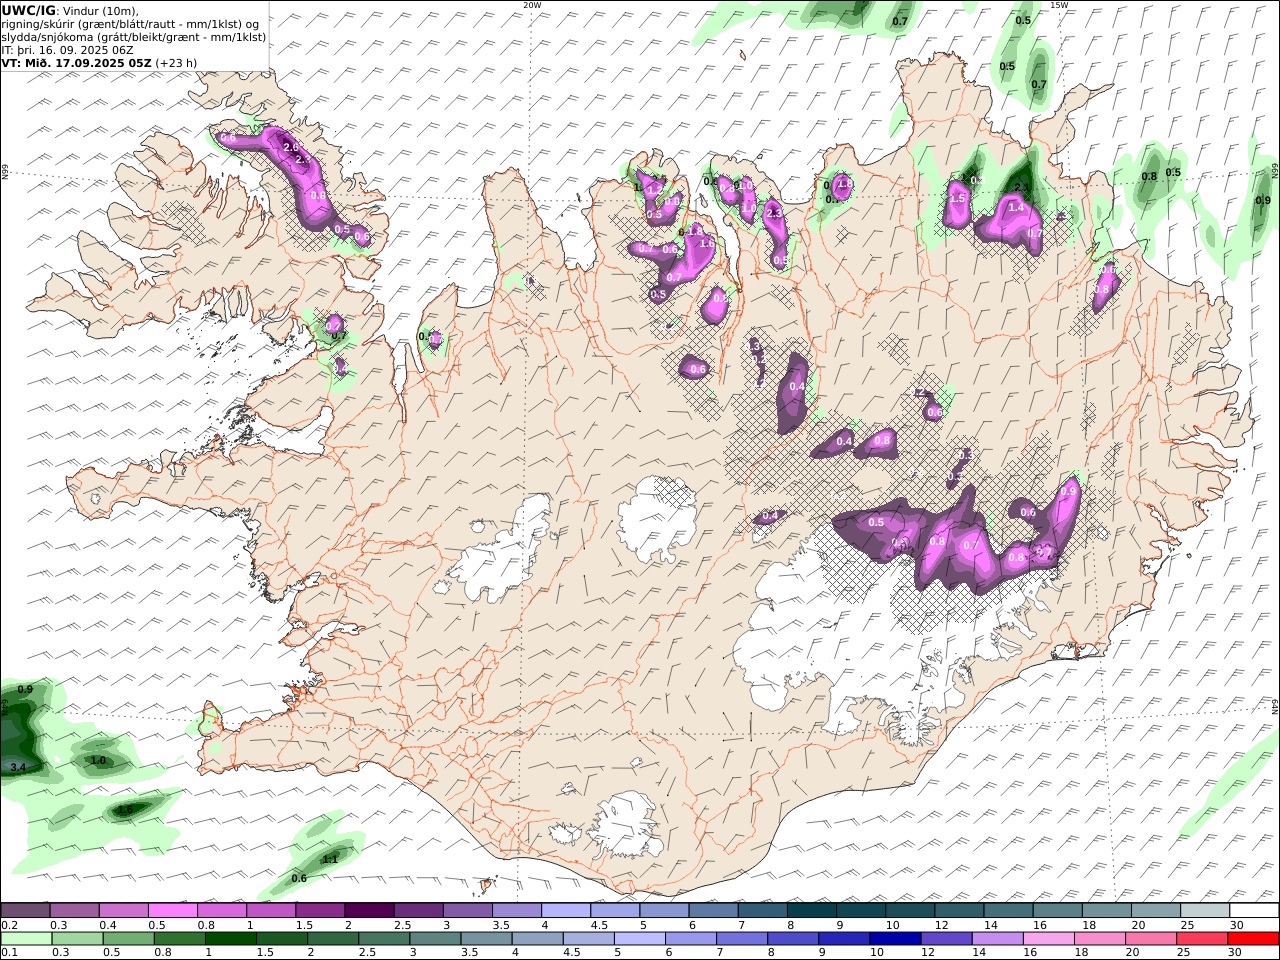
Task: Select the rain scale swatch starting at 4
Action: [x=537, y=938]
